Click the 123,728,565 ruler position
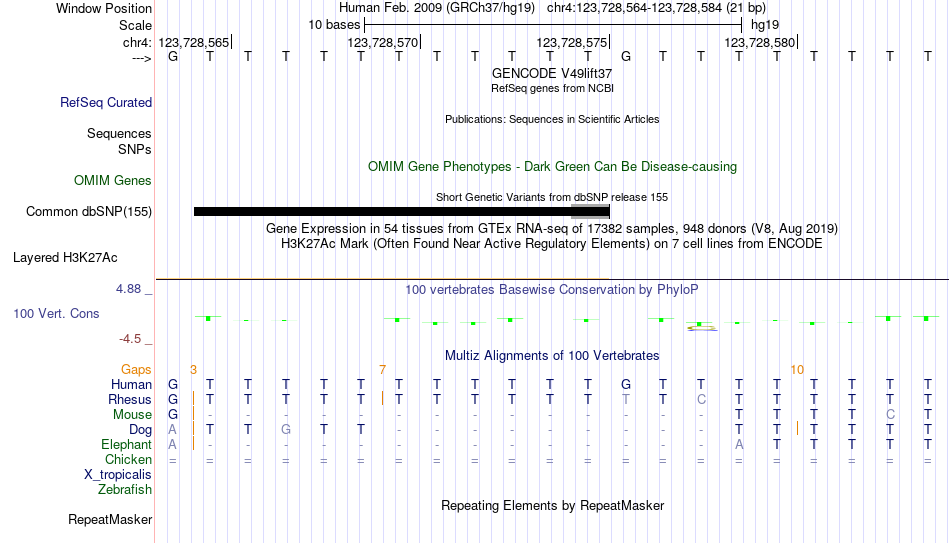The image size is (950, 543). coord(194,42)
